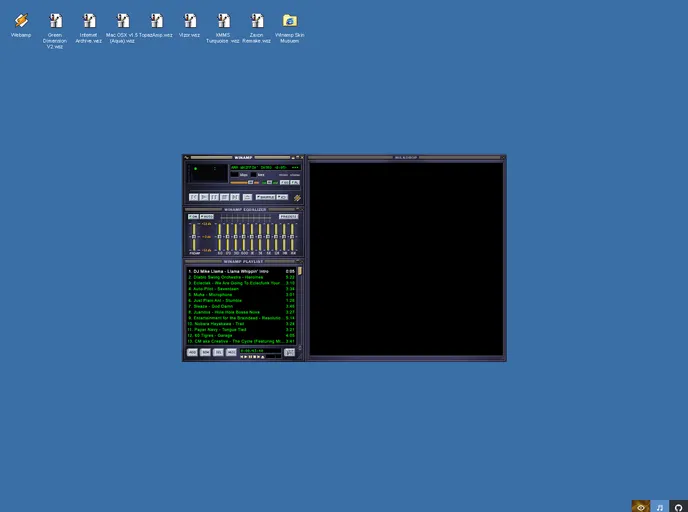Click the music note icon in bottom-right corner
The width and height of the screenshot is (688, 512).
pyautogui.click(x=659, y=506)
